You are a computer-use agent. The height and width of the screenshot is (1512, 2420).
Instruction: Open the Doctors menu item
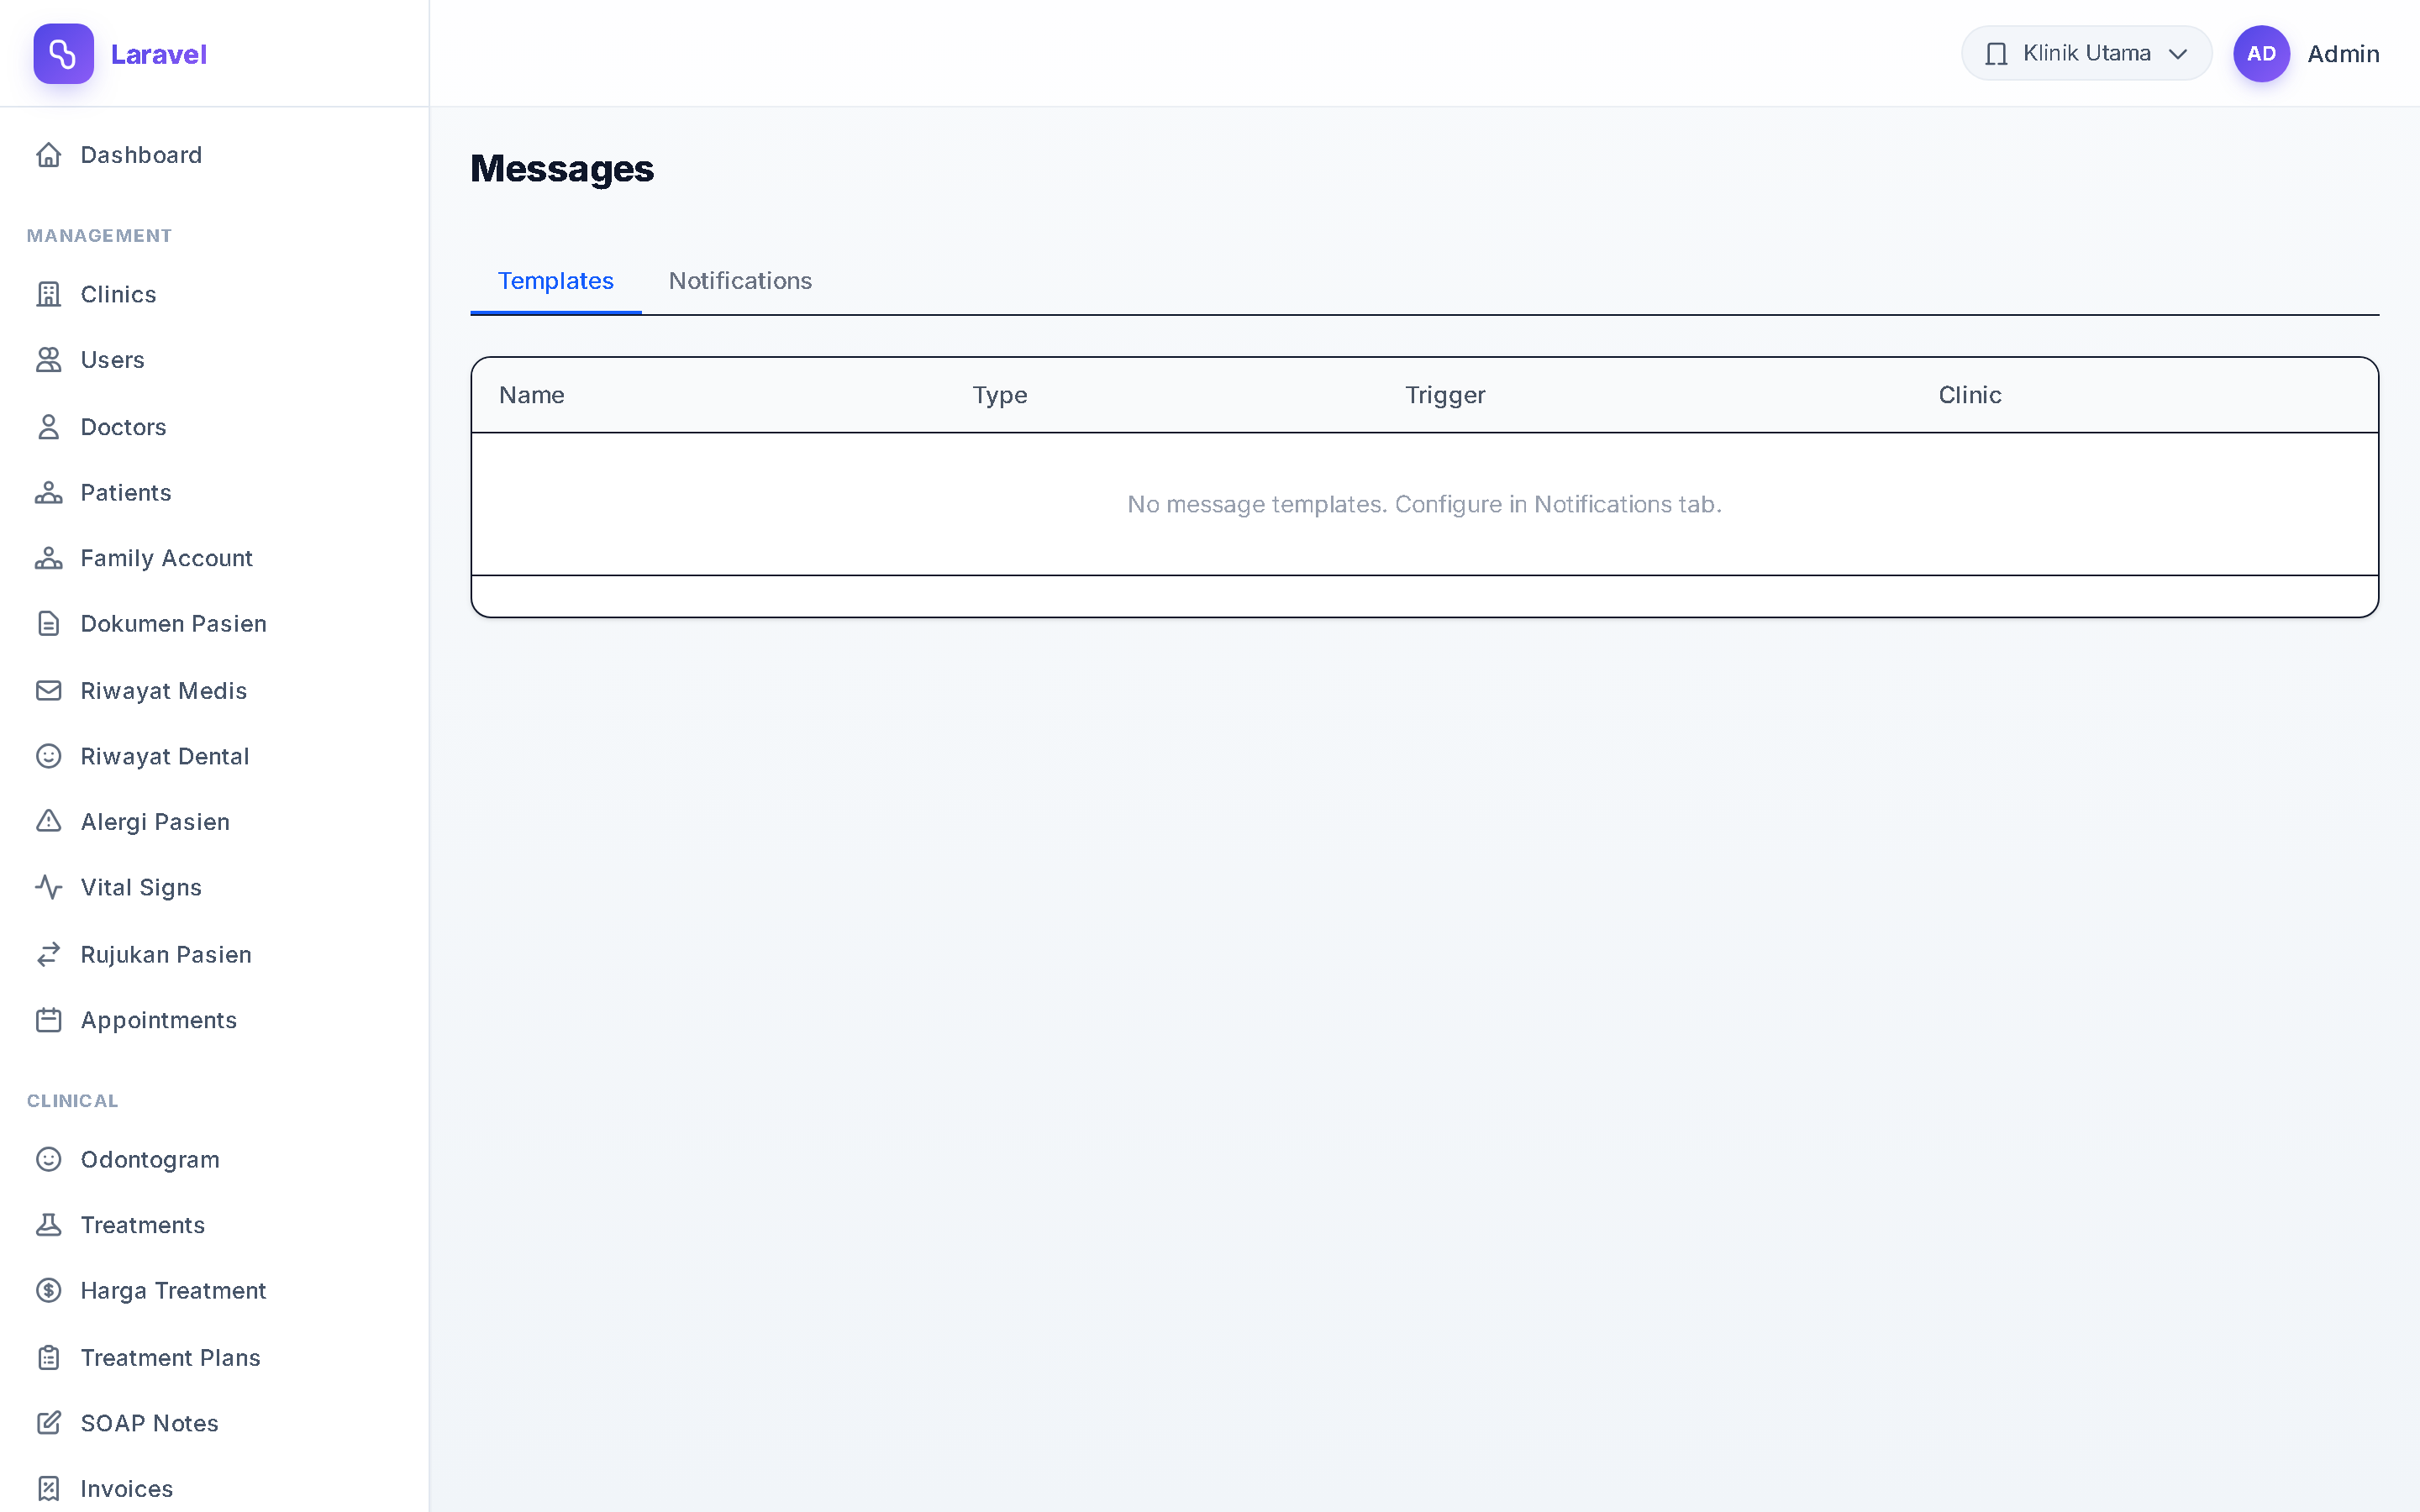click(x=214, y=427)
